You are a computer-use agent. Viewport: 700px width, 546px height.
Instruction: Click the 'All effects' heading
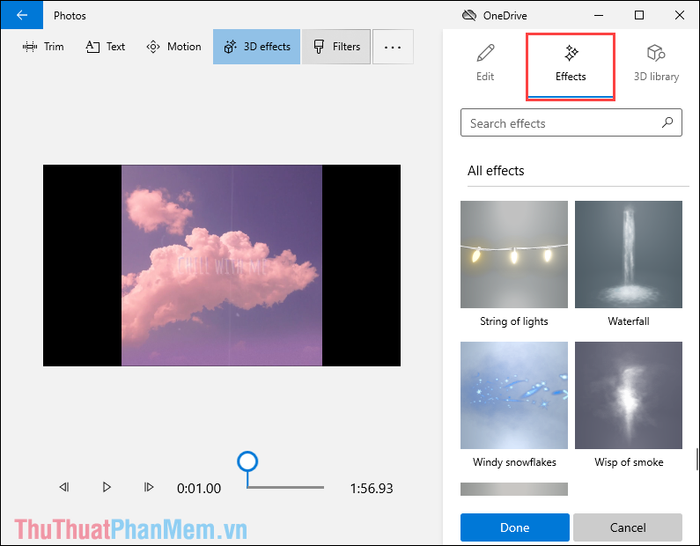point(496,171)
